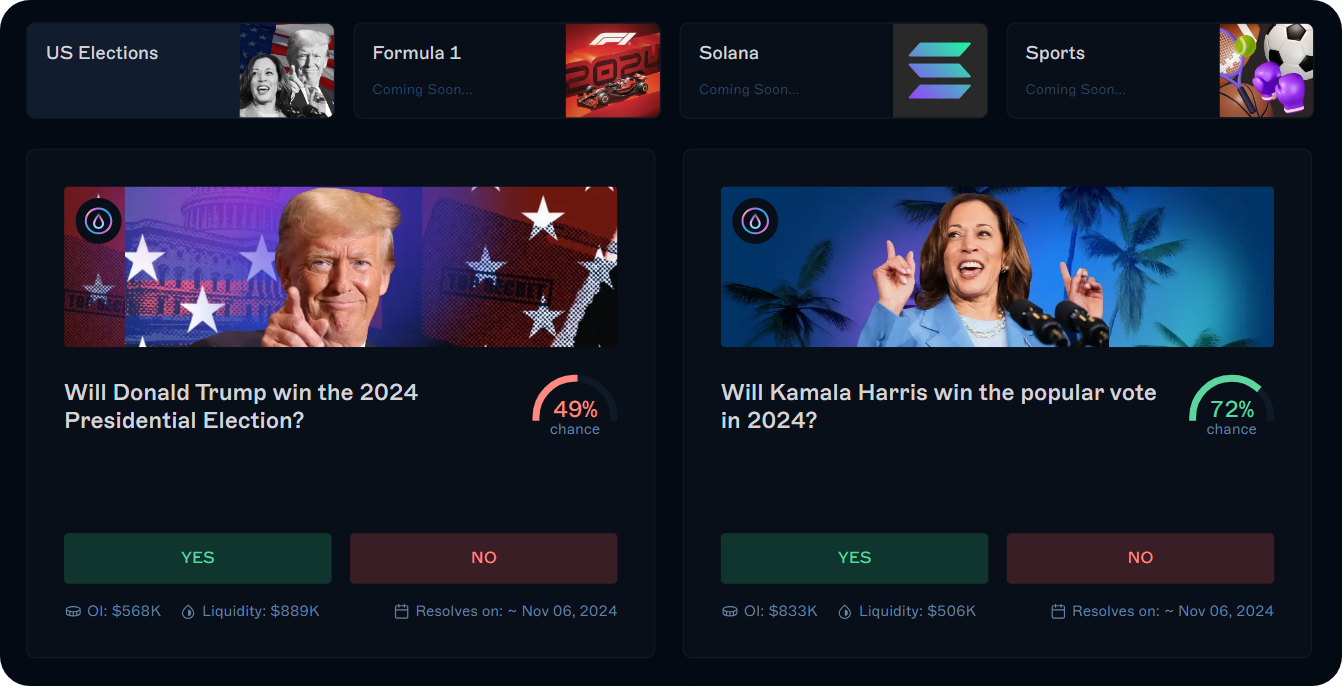Image resolution: width=1342 pixels, height=686 pixels.
Task: Click the calendar icon in Harris card
Action: pos(1058,611)
